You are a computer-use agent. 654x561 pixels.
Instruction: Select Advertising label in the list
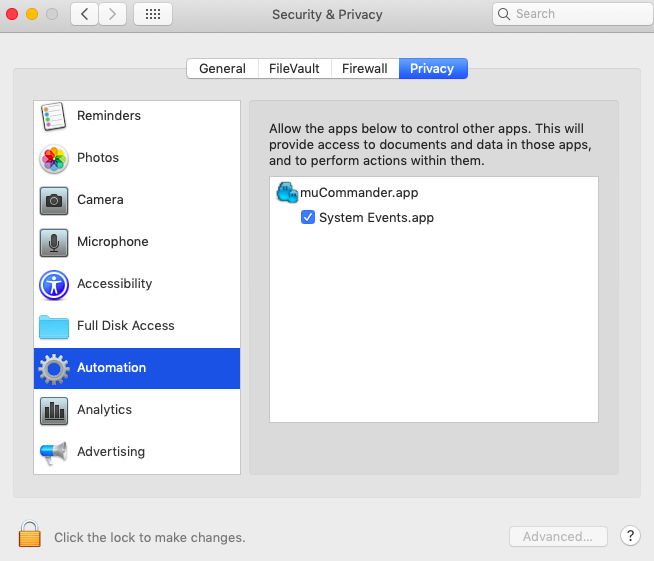point(111,452)
